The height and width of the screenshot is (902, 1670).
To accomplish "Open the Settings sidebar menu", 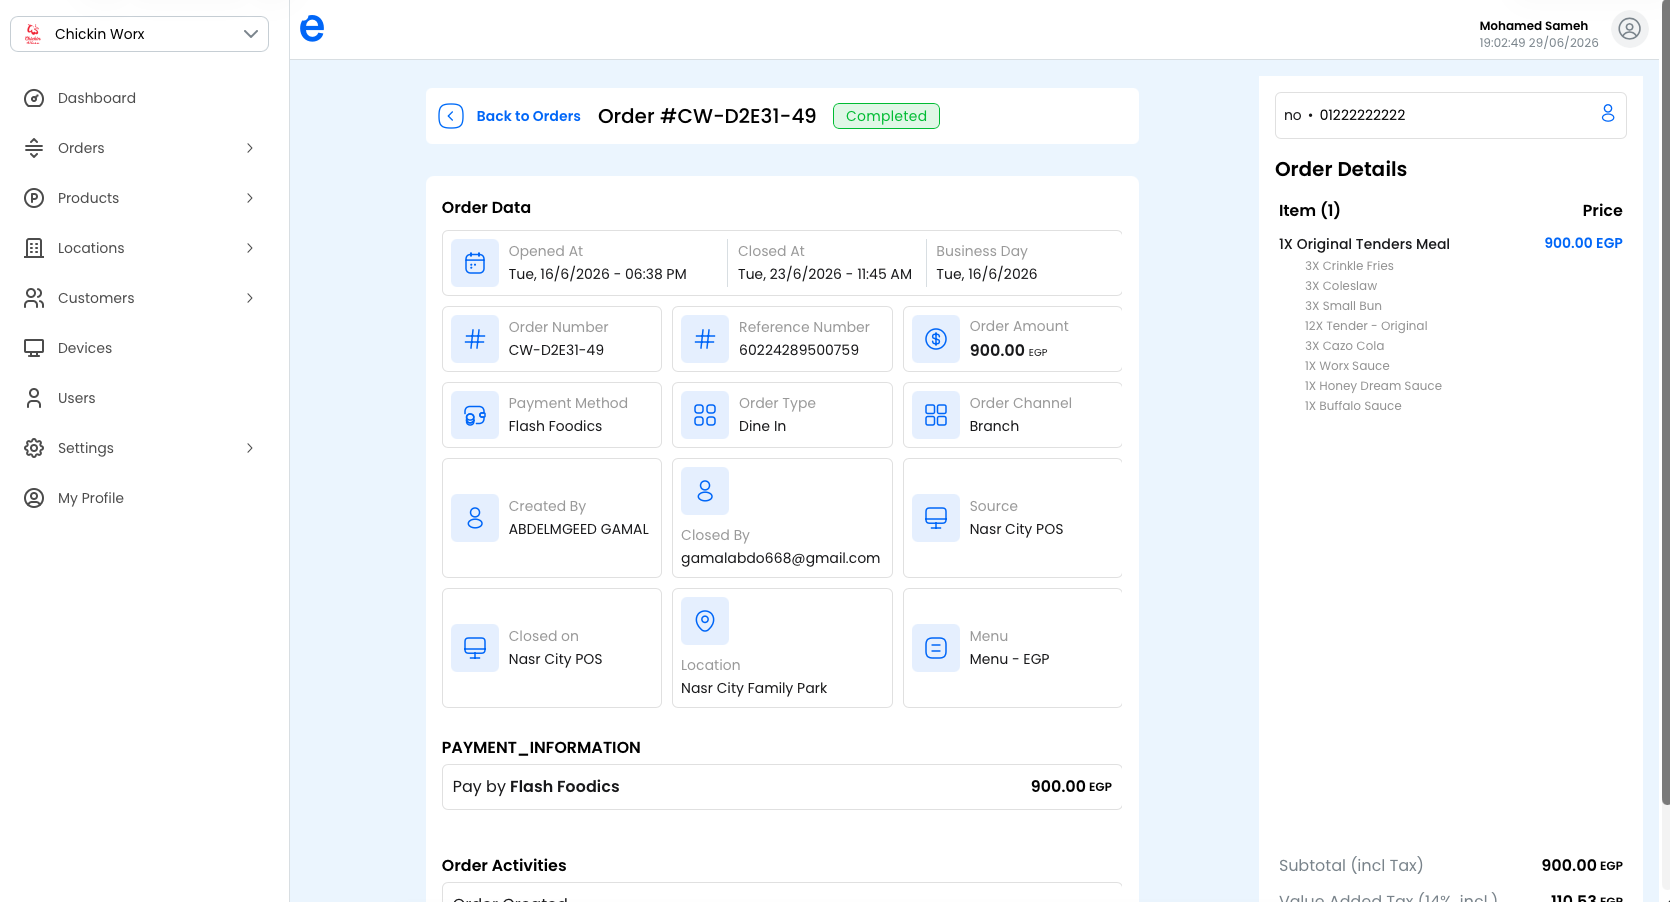I will [x=86, y=448].
